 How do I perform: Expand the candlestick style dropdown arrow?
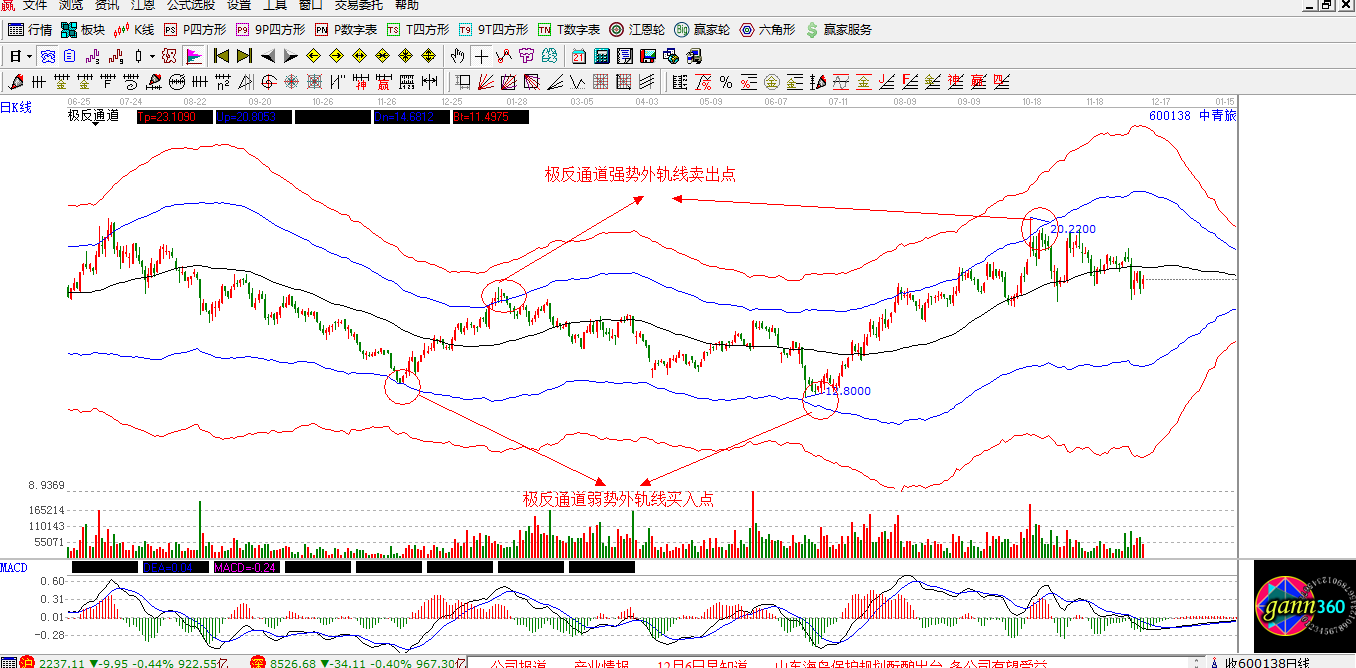pos(151,56)
